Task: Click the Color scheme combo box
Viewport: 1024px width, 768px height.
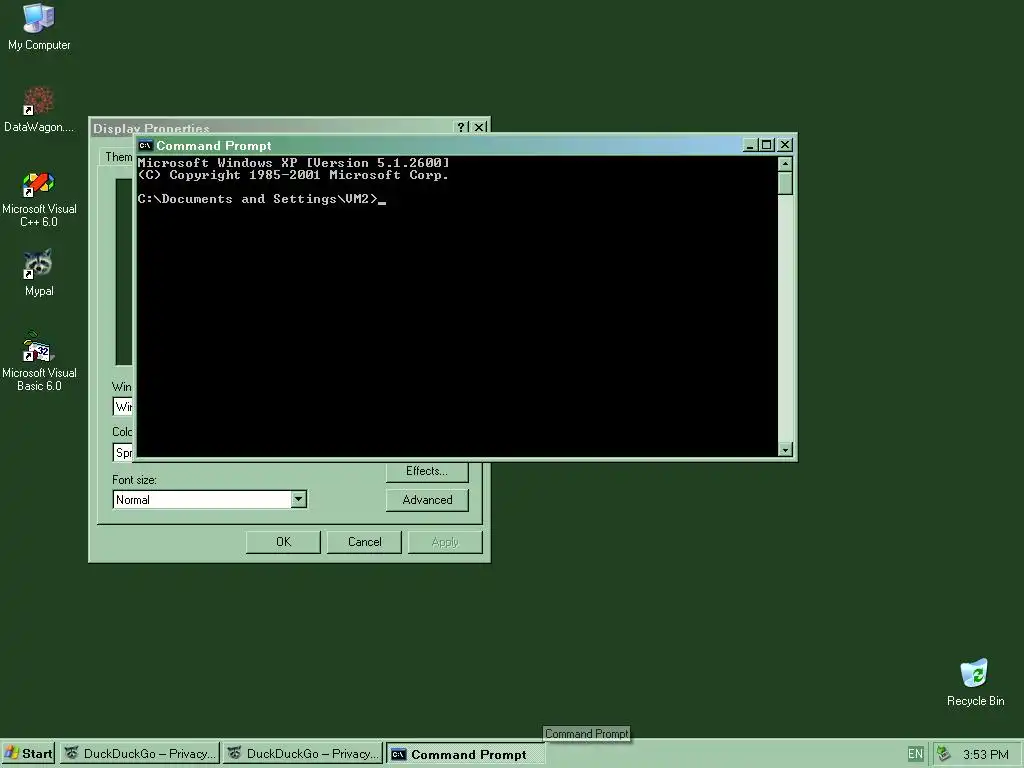Action: click(123, 453)
